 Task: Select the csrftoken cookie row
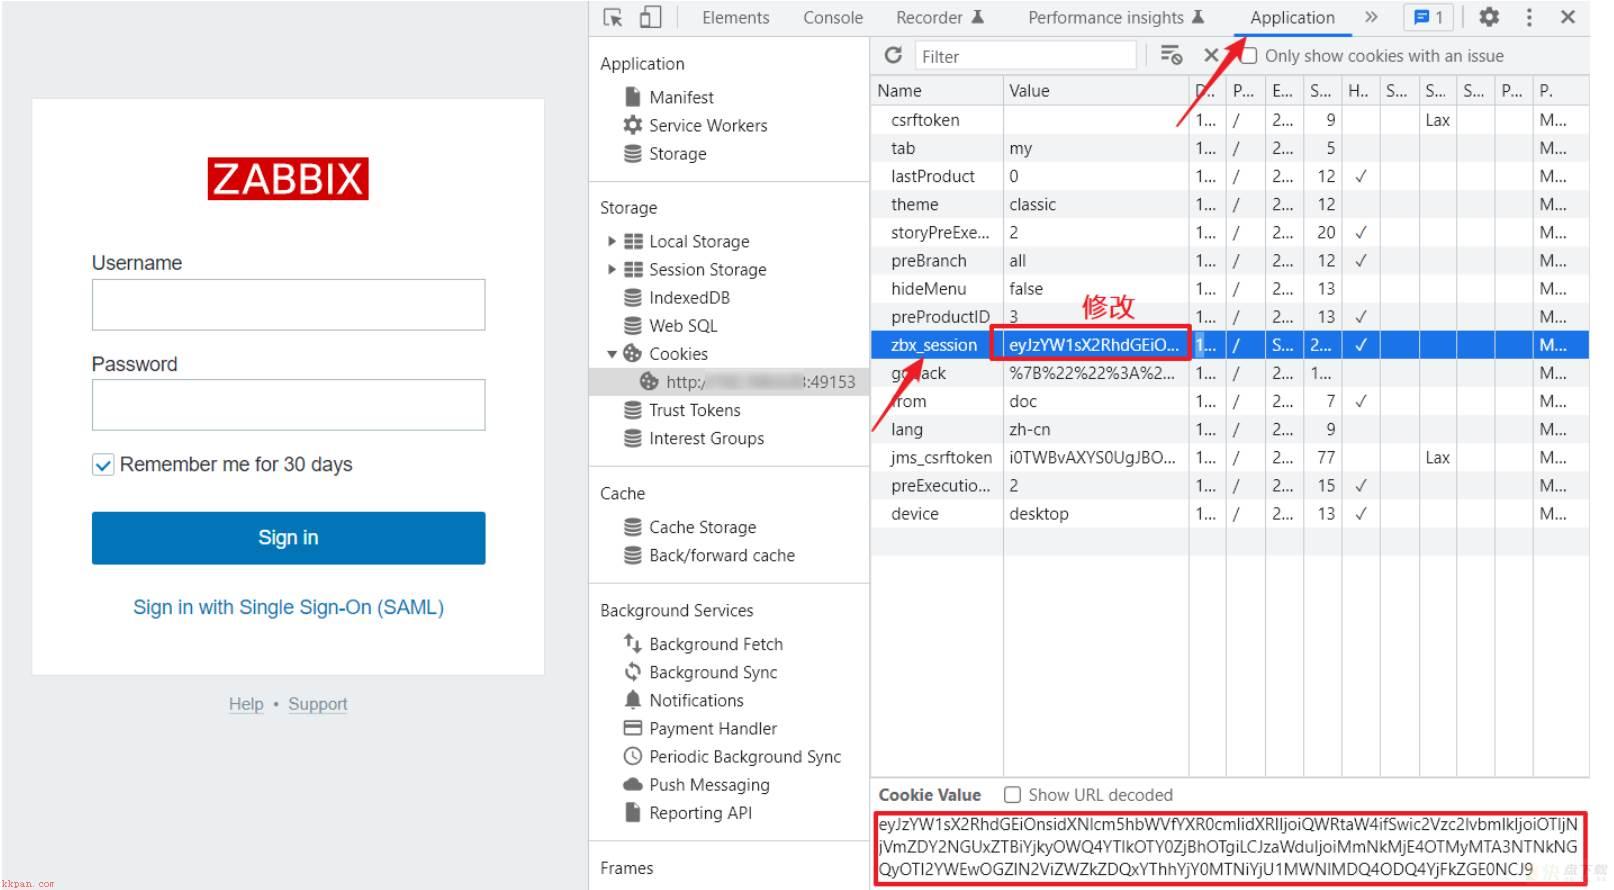[1229, 120]
